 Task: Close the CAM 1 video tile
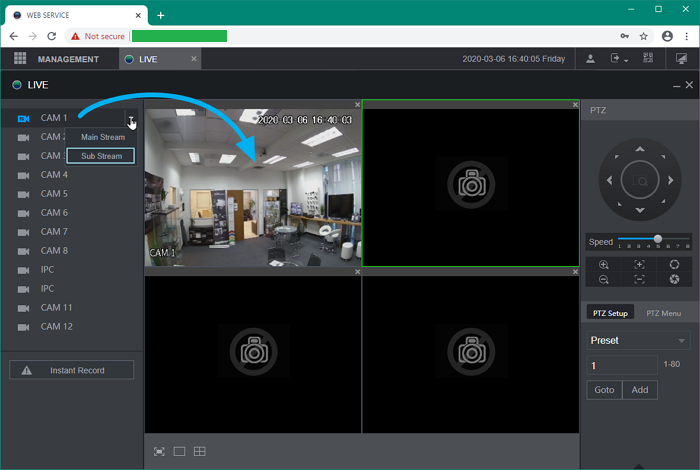tap(357, 104)
